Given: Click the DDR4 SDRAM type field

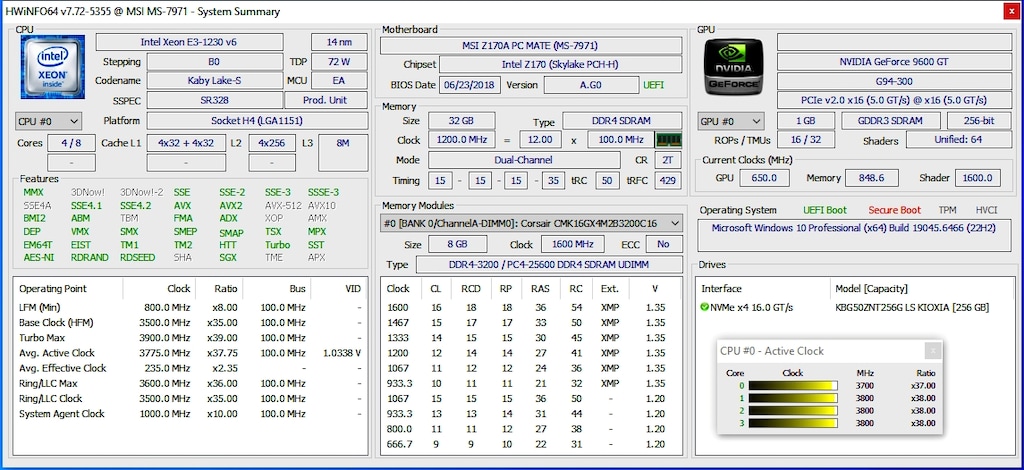Looking at the screenshot, I should click(622, 121).
